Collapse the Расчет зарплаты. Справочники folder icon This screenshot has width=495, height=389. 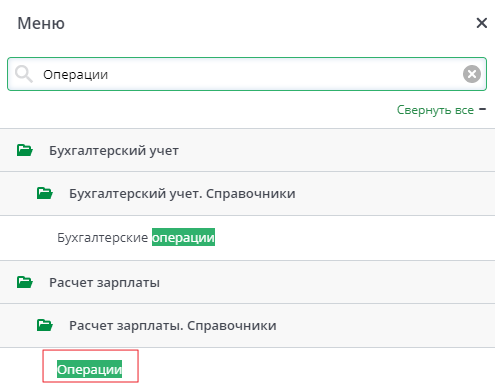pos(45,325)
